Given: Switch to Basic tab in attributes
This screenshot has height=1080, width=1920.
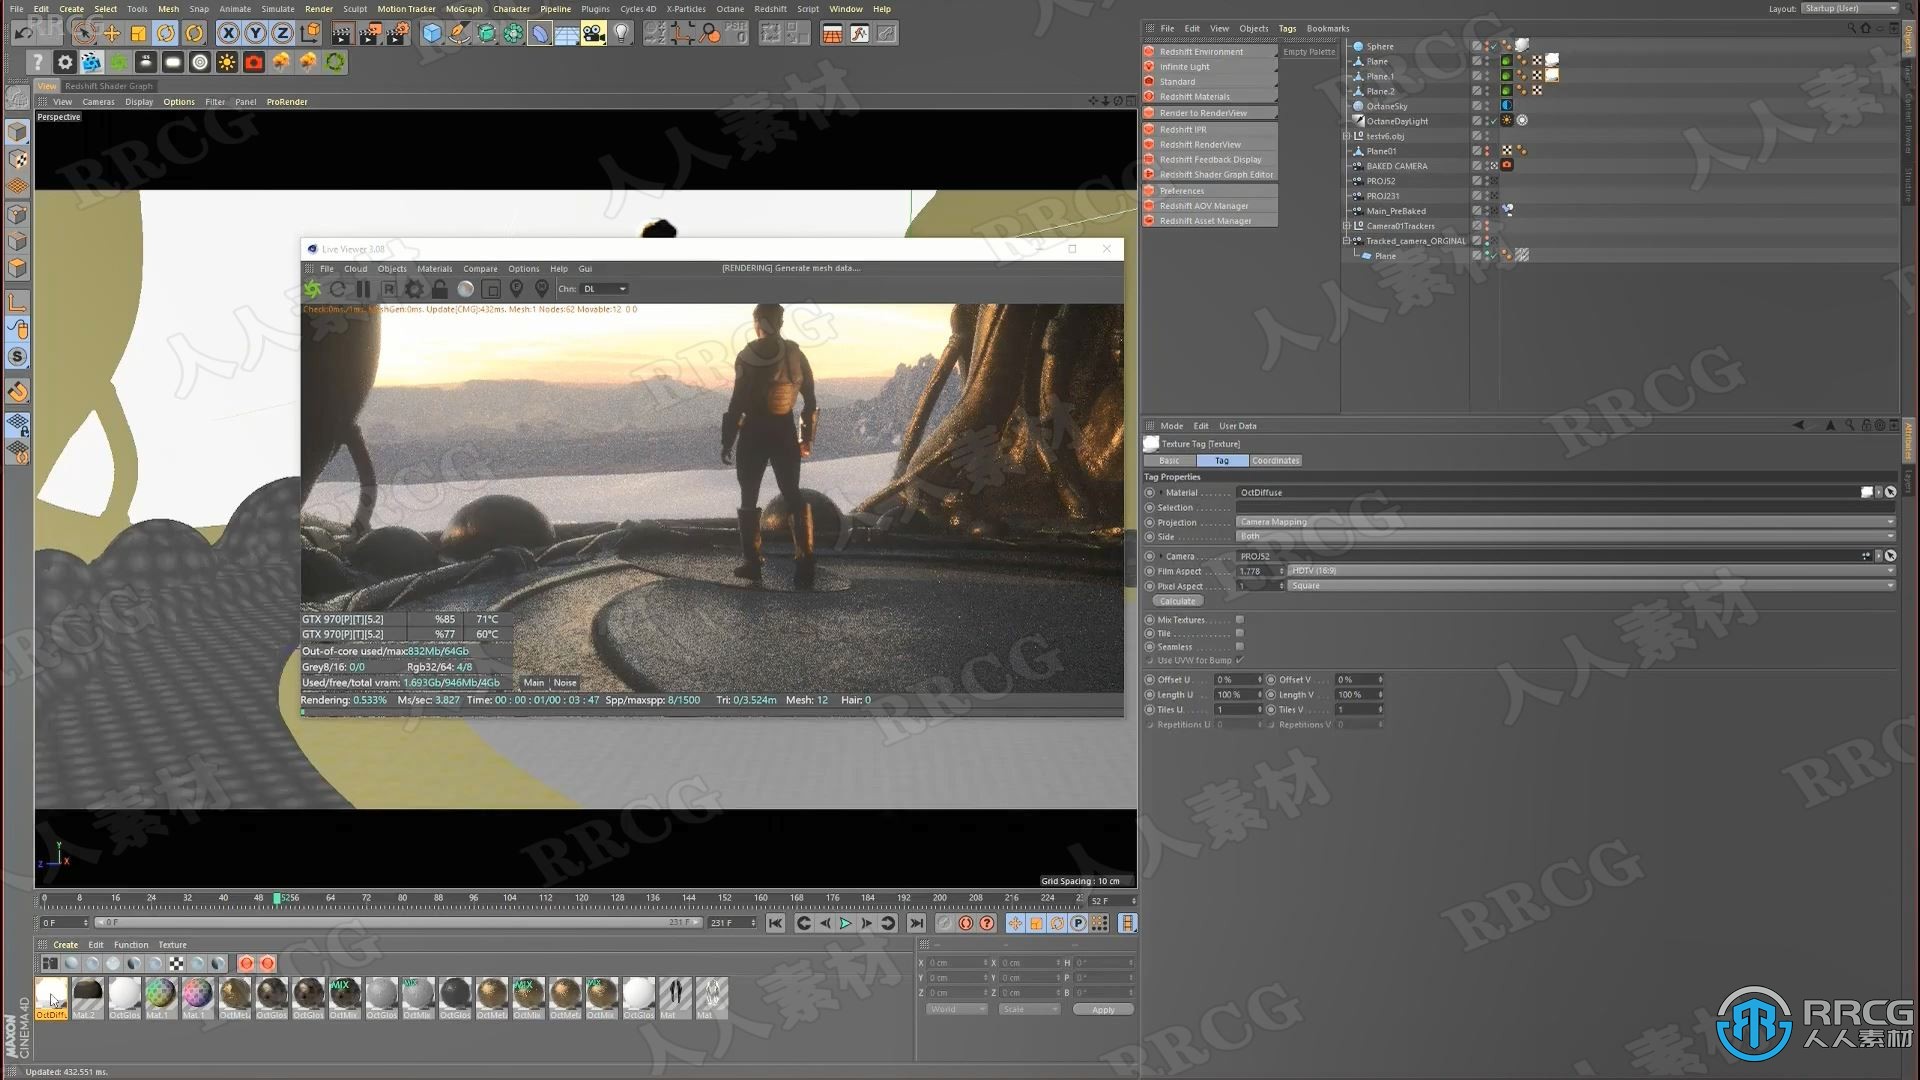Looking at the screenshot, I should point(1169,461).
